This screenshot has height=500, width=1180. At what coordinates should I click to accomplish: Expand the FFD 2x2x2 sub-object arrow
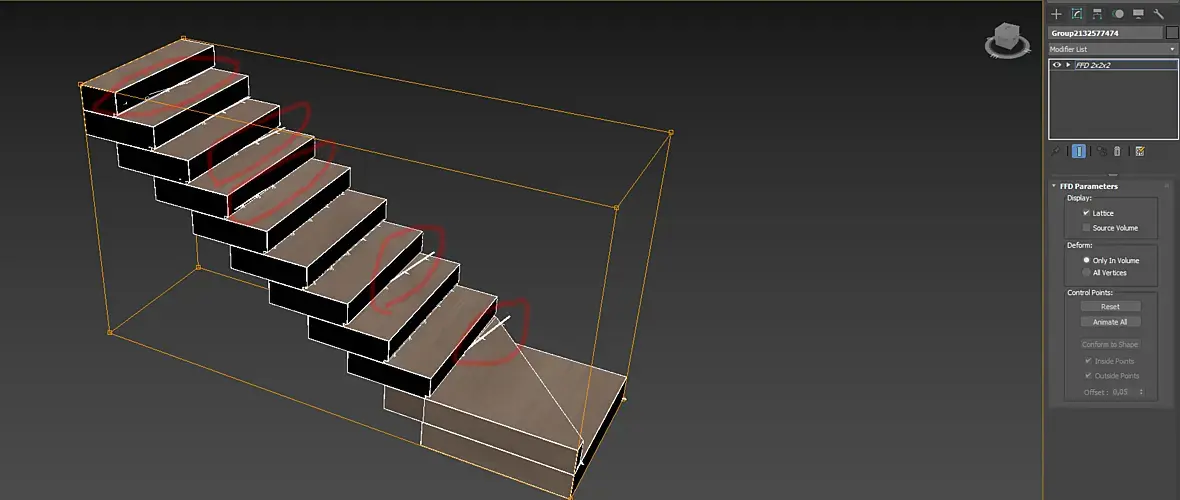pos(1068,66)
